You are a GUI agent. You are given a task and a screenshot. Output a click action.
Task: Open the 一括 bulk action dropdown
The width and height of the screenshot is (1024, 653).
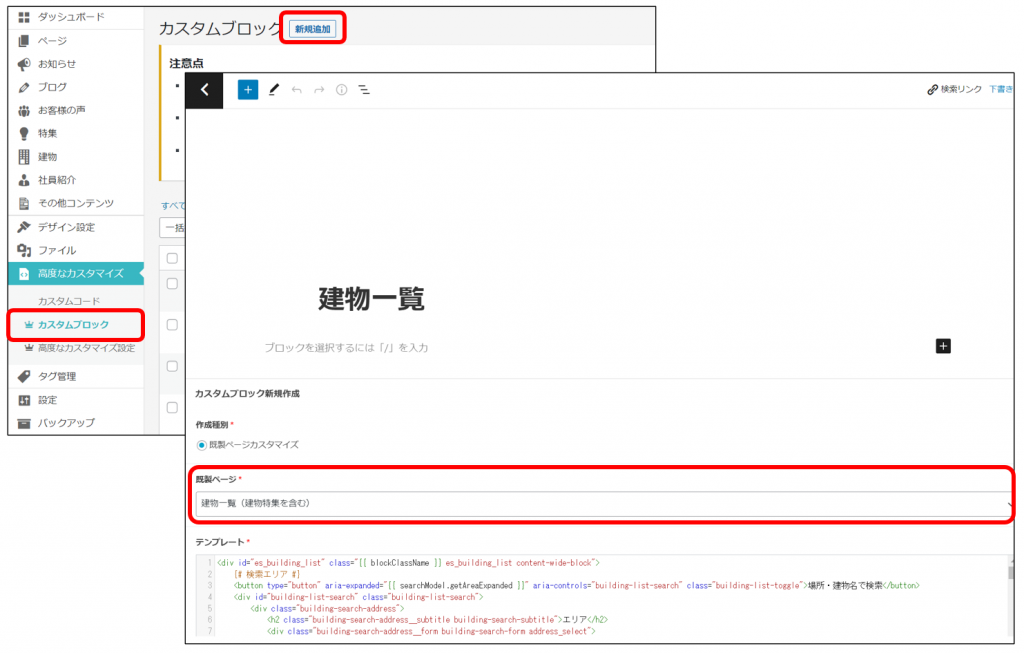(x=173, y=228)
